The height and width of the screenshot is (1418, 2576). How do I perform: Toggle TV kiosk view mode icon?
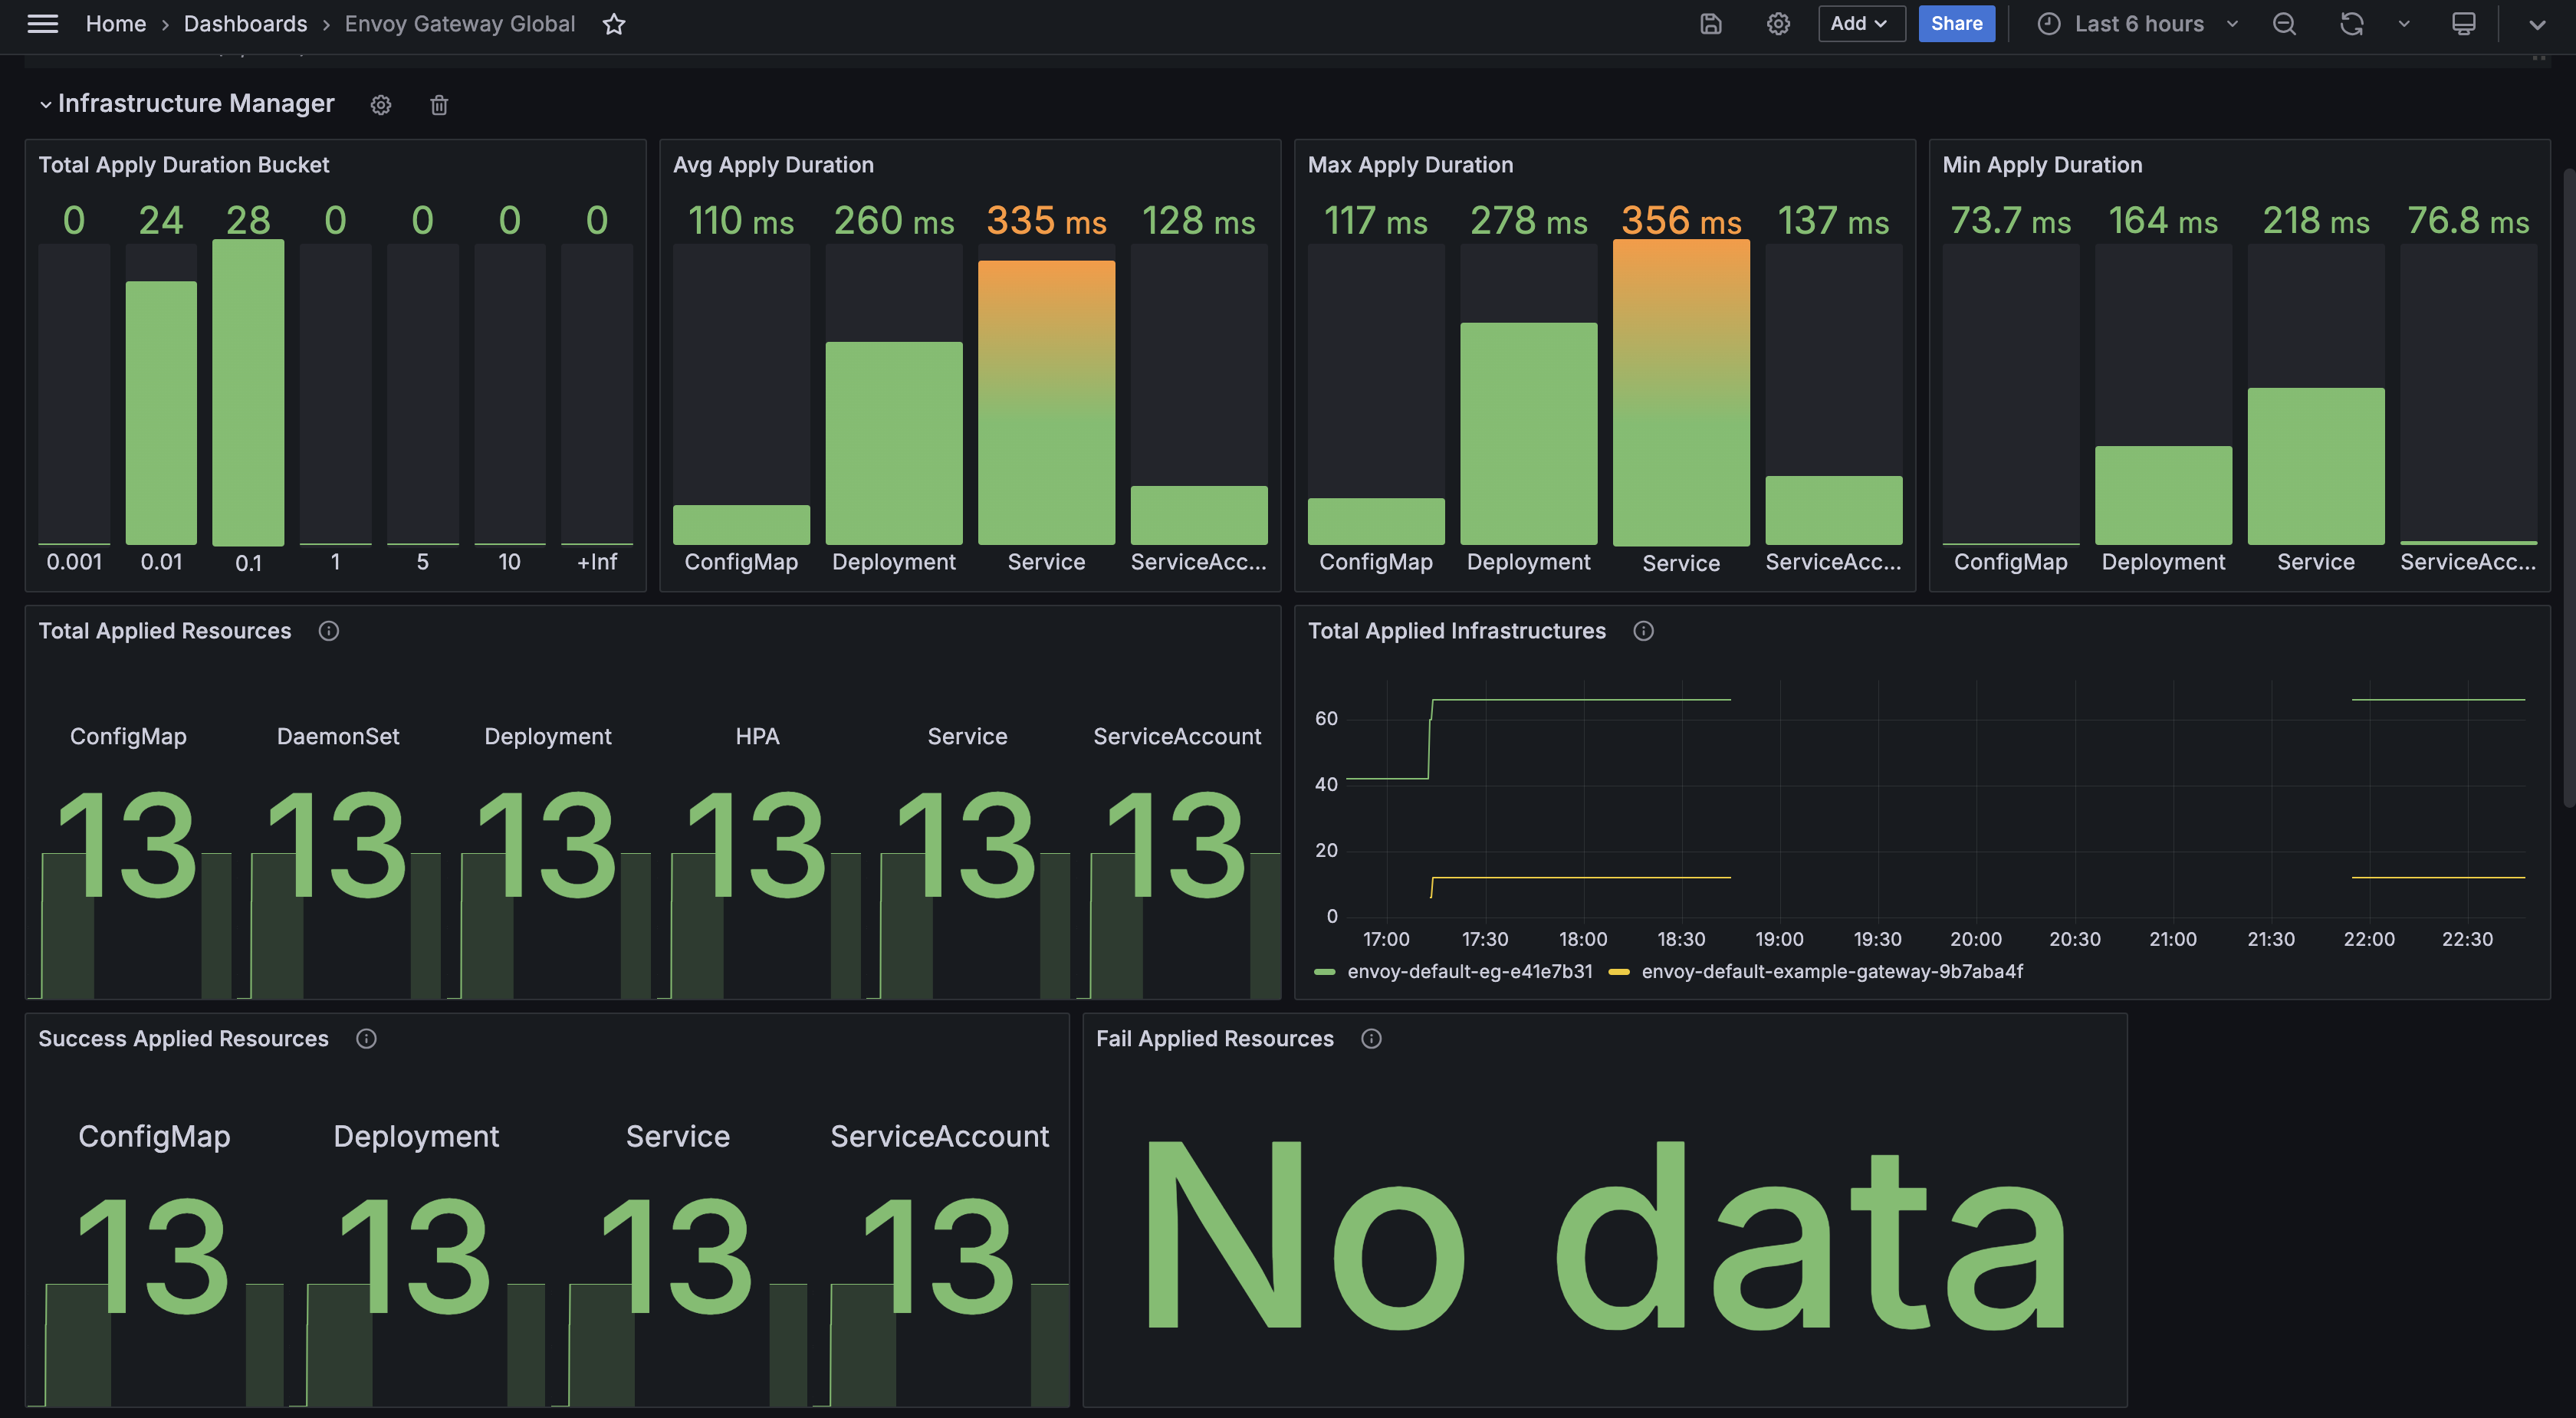click(2463, 24)
